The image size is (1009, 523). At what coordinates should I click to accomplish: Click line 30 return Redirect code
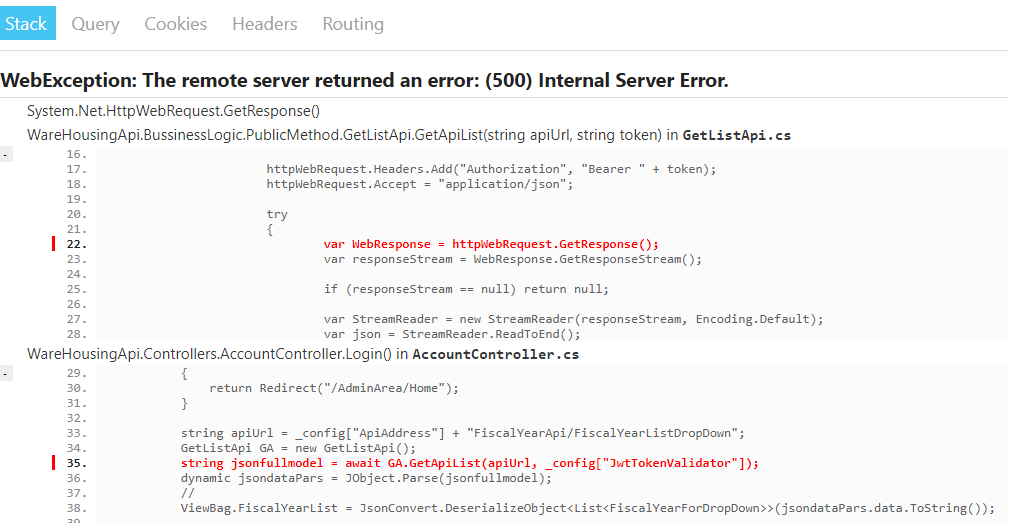pyautogui.click(x=334, y=388)
